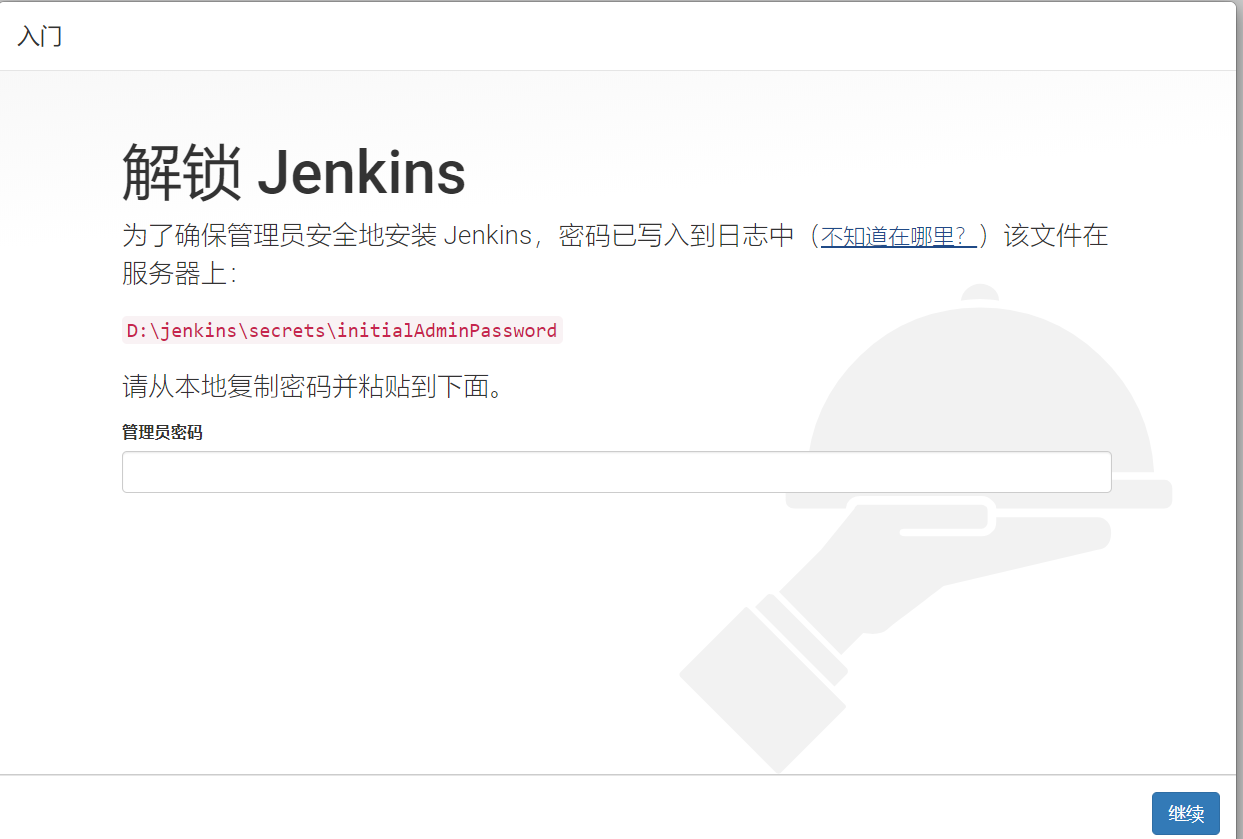The image size is (1243, 839).
Task: Click the D:\jenkins\secrets\initialAdminPassword path text
Action: coord(342,330)
